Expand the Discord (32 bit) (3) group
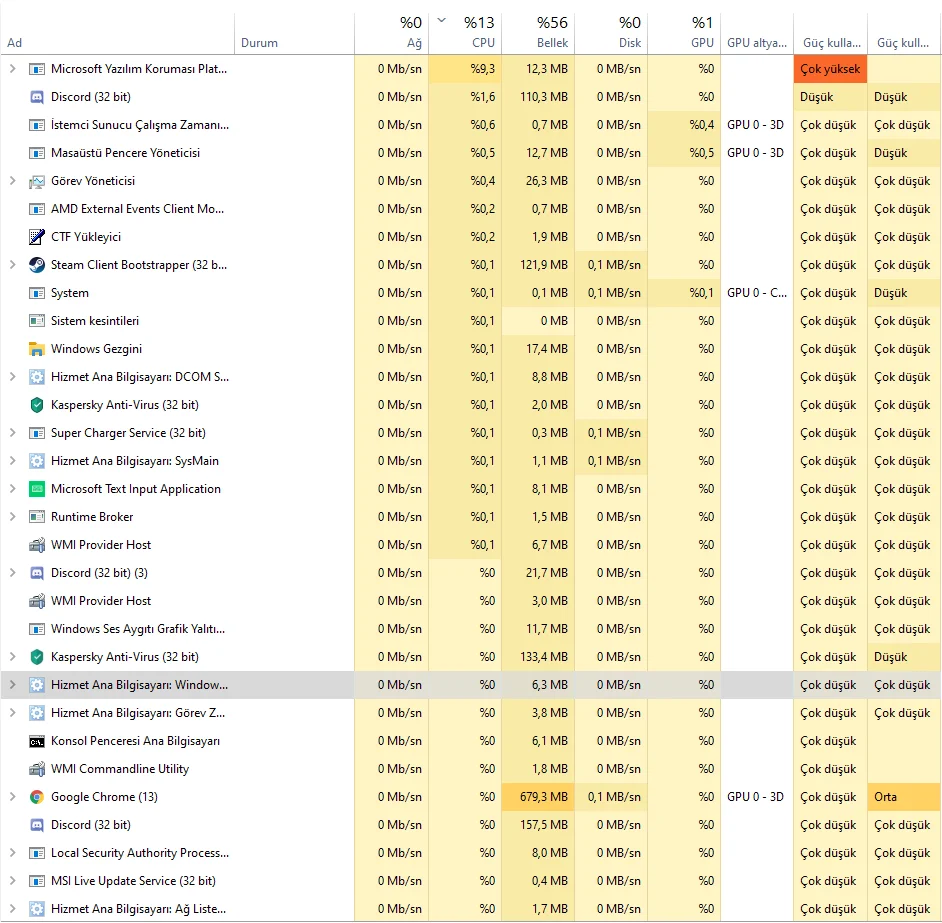Viewport: 942px width, 923px height. (x=12, y=573)
